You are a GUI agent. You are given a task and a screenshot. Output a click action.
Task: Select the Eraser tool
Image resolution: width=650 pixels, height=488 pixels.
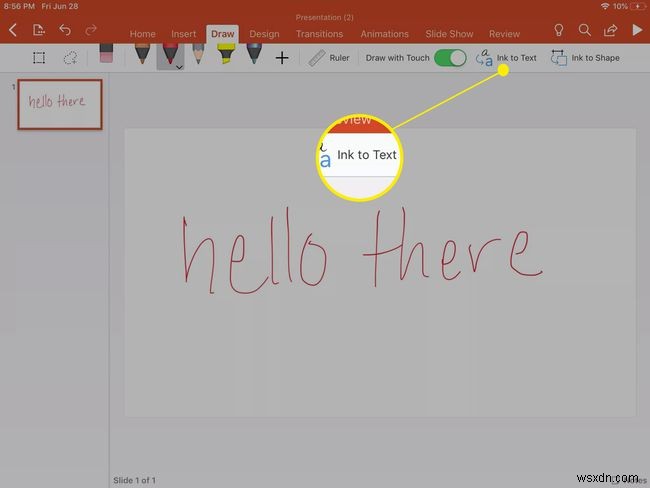[x=106, y=53]
